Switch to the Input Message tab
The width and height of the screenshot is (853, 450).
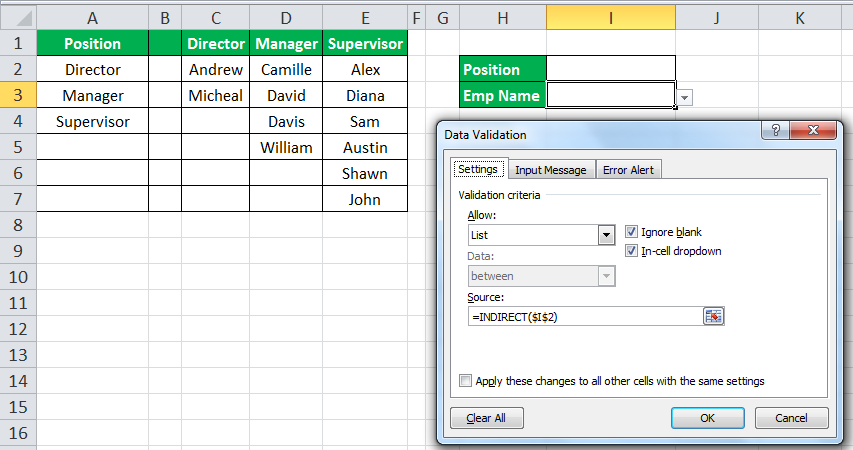551,170
